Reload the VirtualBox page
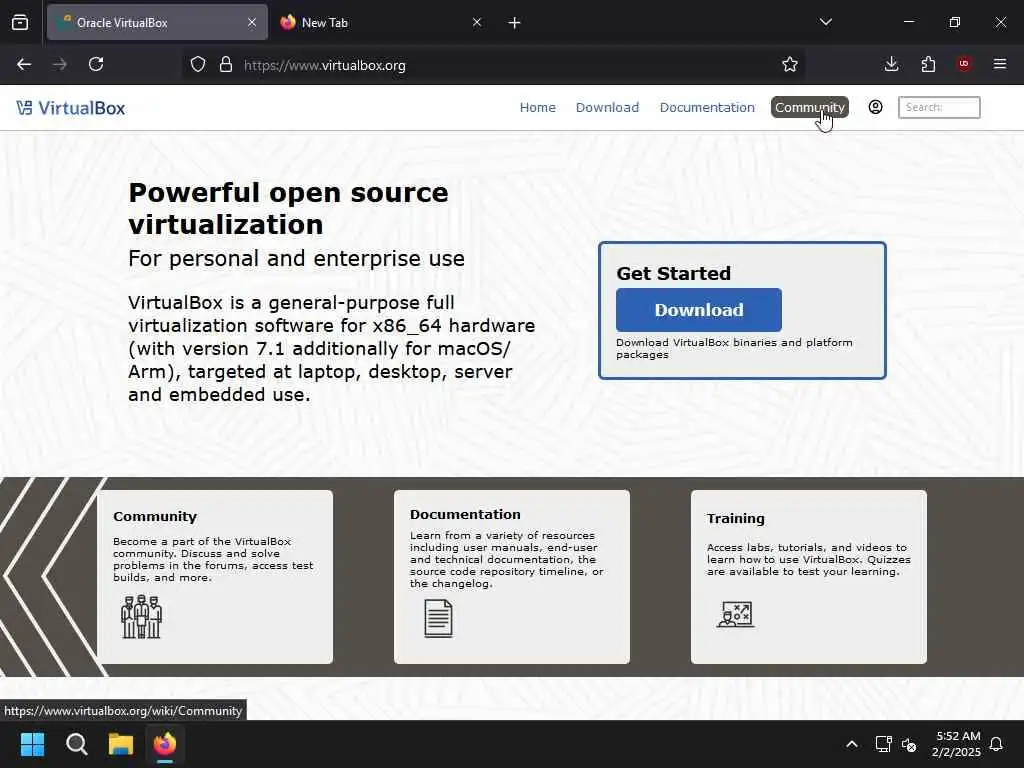1024x768 pixels. (x=96, y=64)
